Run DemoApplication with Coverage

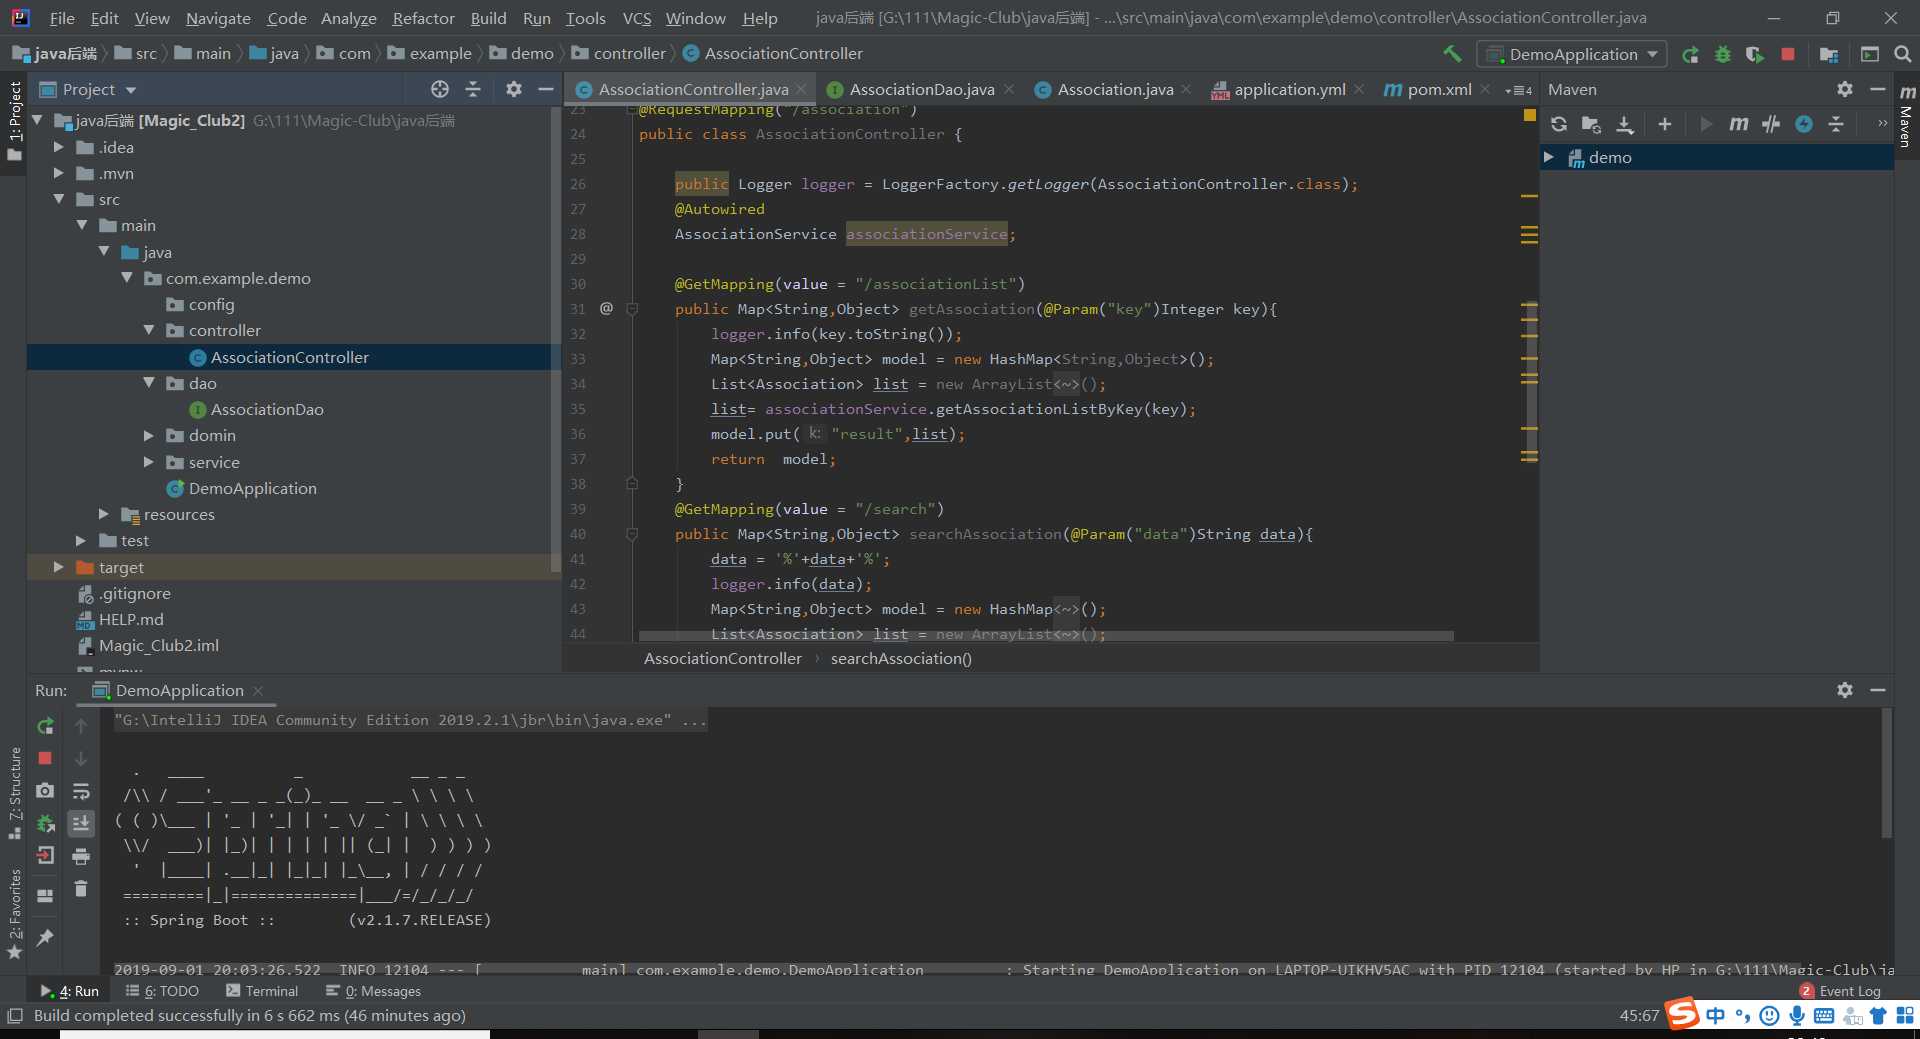pyautogui.click(x=1755, y=54)
